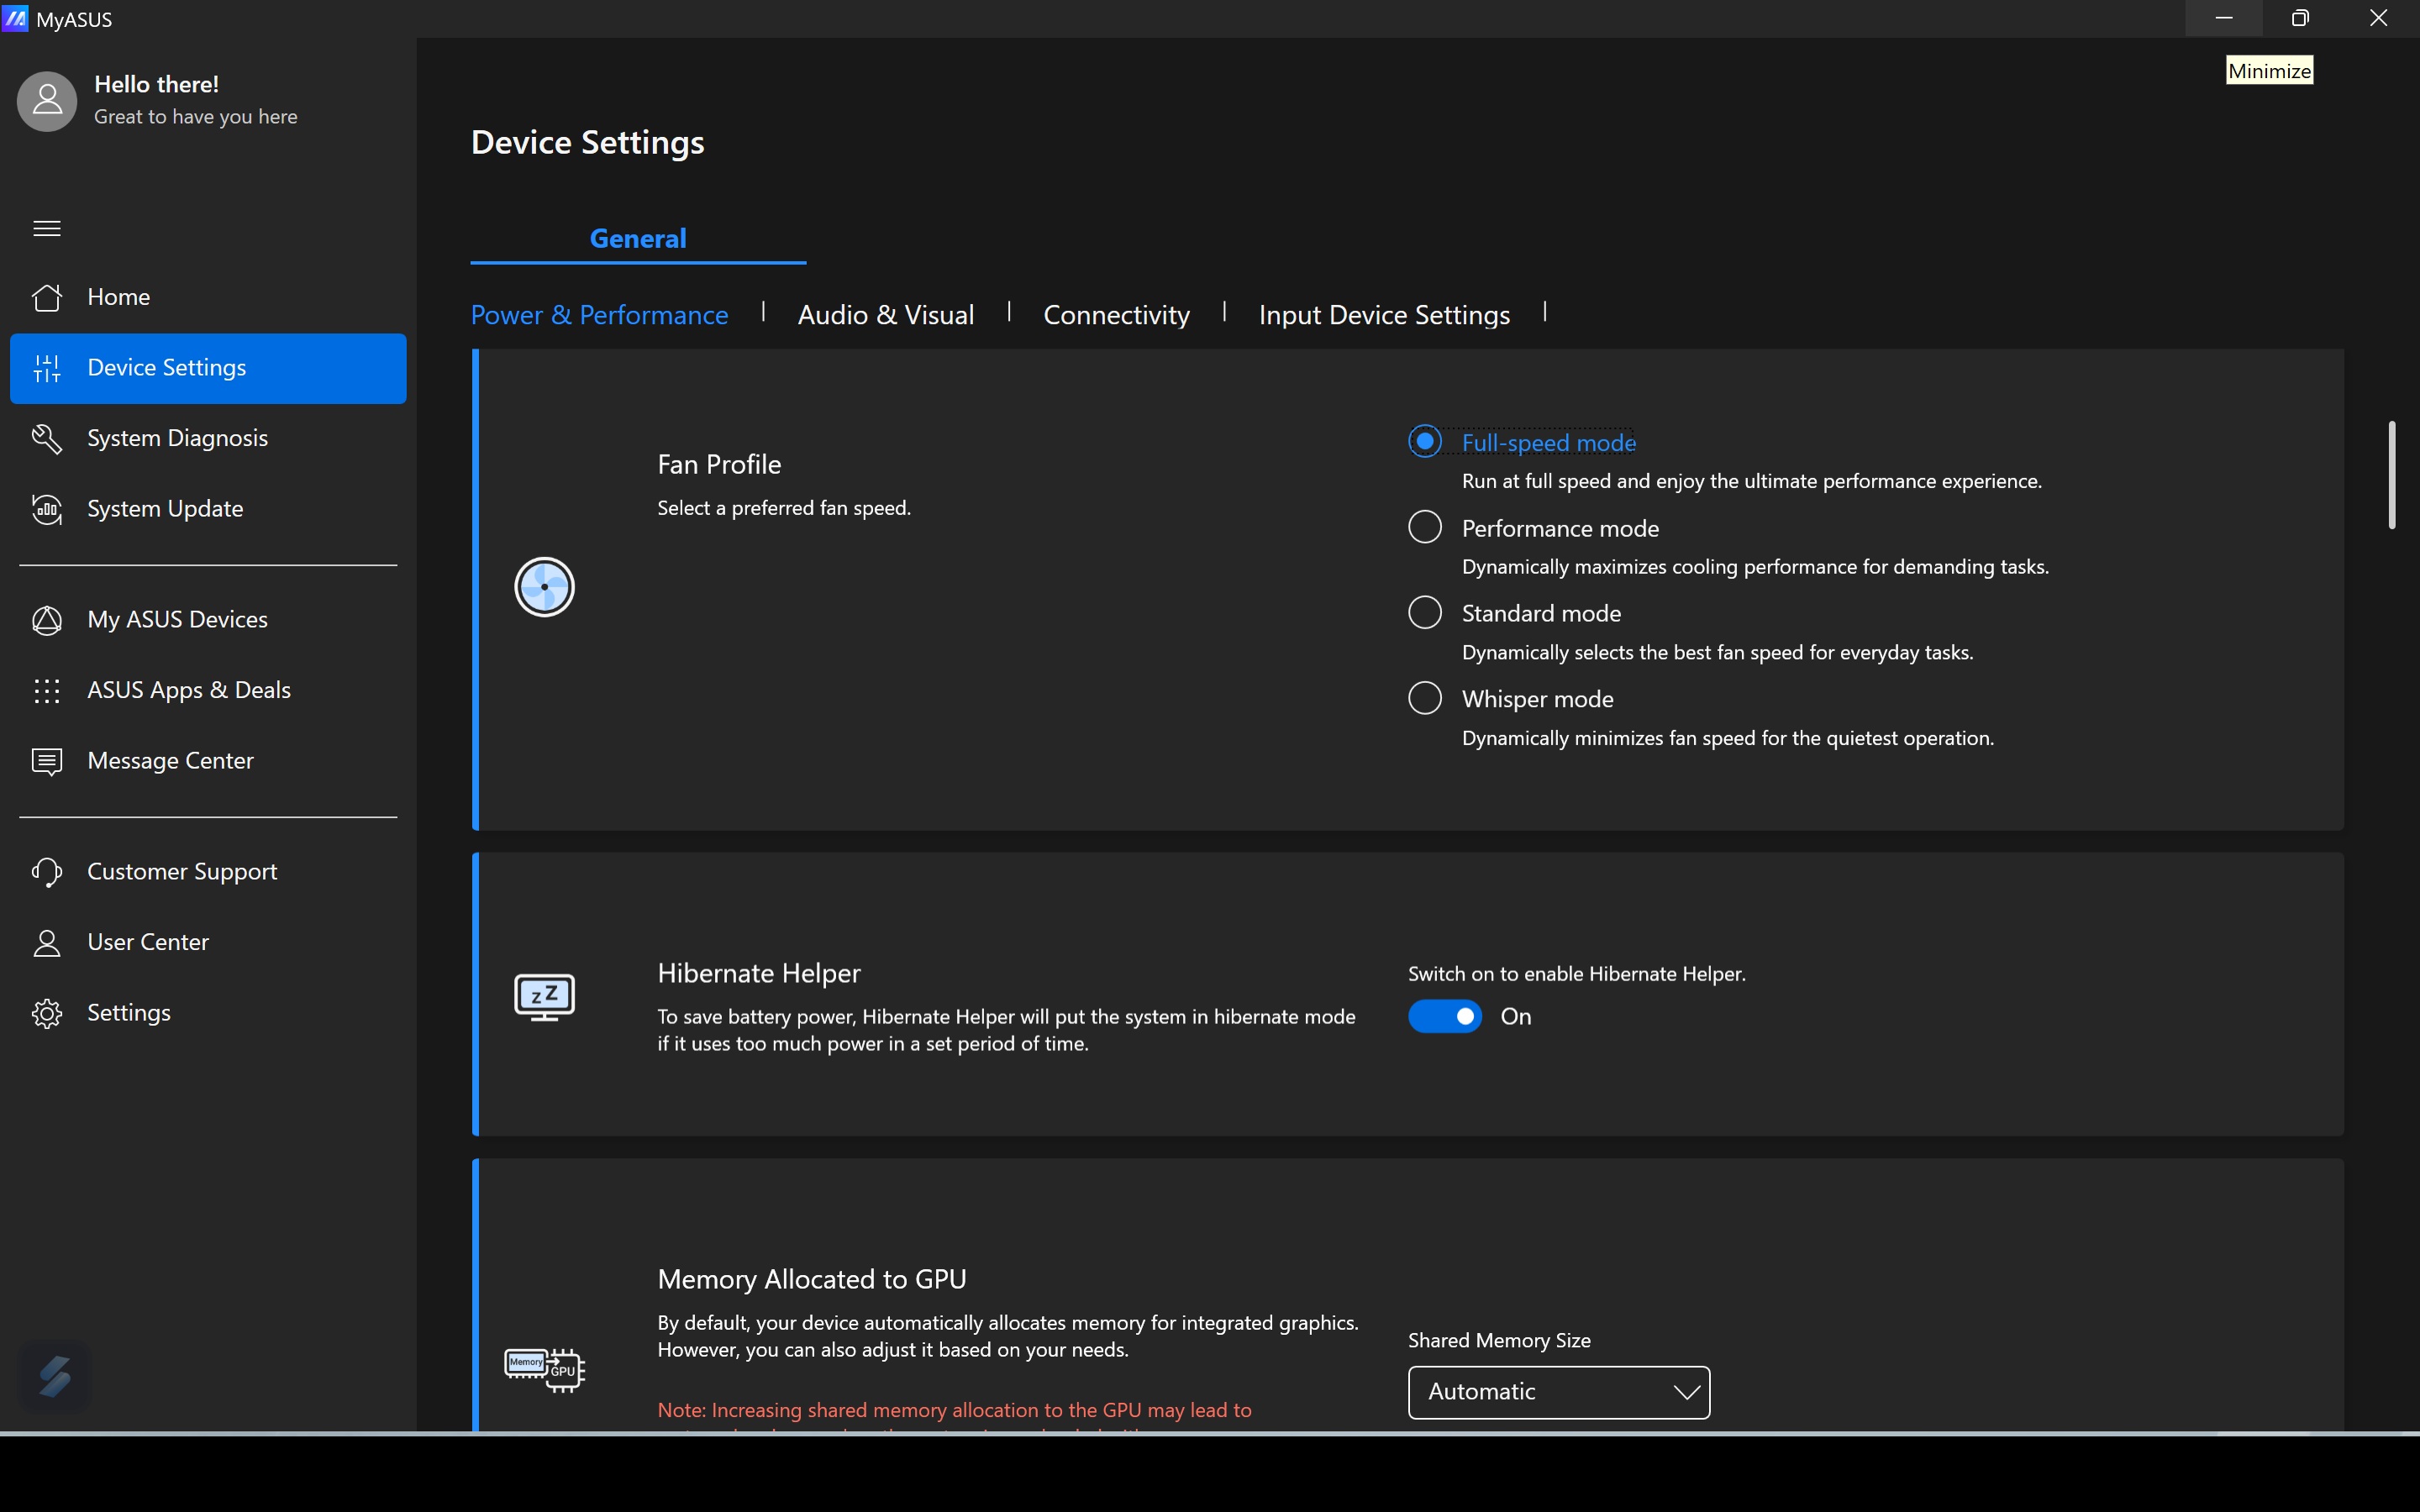Click the Standard mode label text
The height and width of the screenshot is (1512, 2420).
(1541, 614)
